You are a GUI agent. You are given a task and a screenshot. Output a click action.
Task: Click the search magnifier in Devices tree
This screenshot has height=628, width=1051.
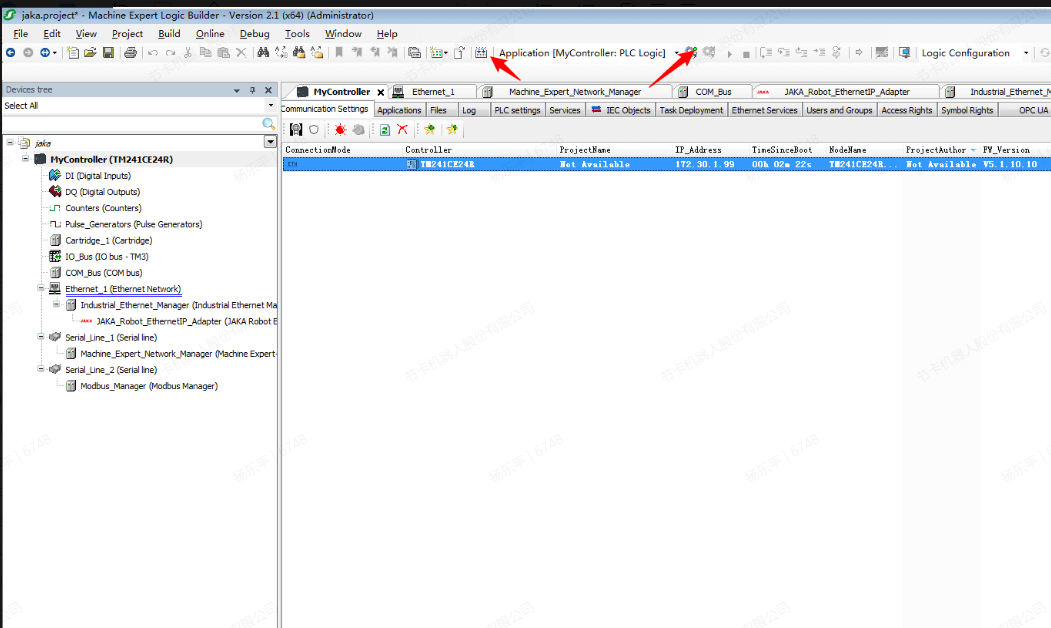coord(268,123)
